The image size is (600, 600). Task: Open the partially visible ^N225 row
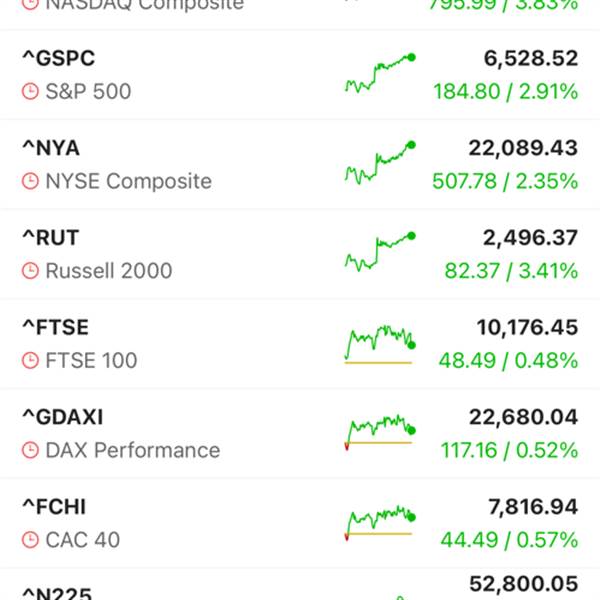click(300, 585)
